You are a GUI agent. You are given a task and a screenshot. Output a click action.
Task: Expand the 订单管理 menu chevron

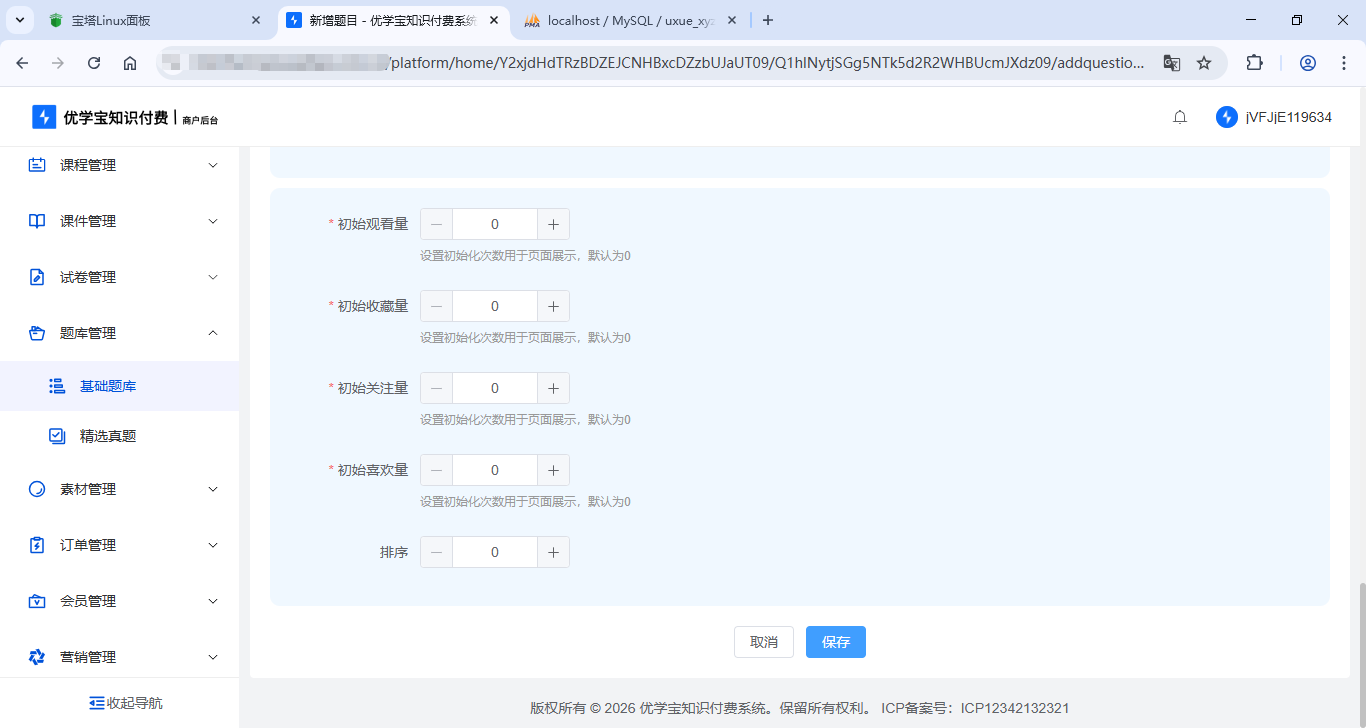click(212, 545)
